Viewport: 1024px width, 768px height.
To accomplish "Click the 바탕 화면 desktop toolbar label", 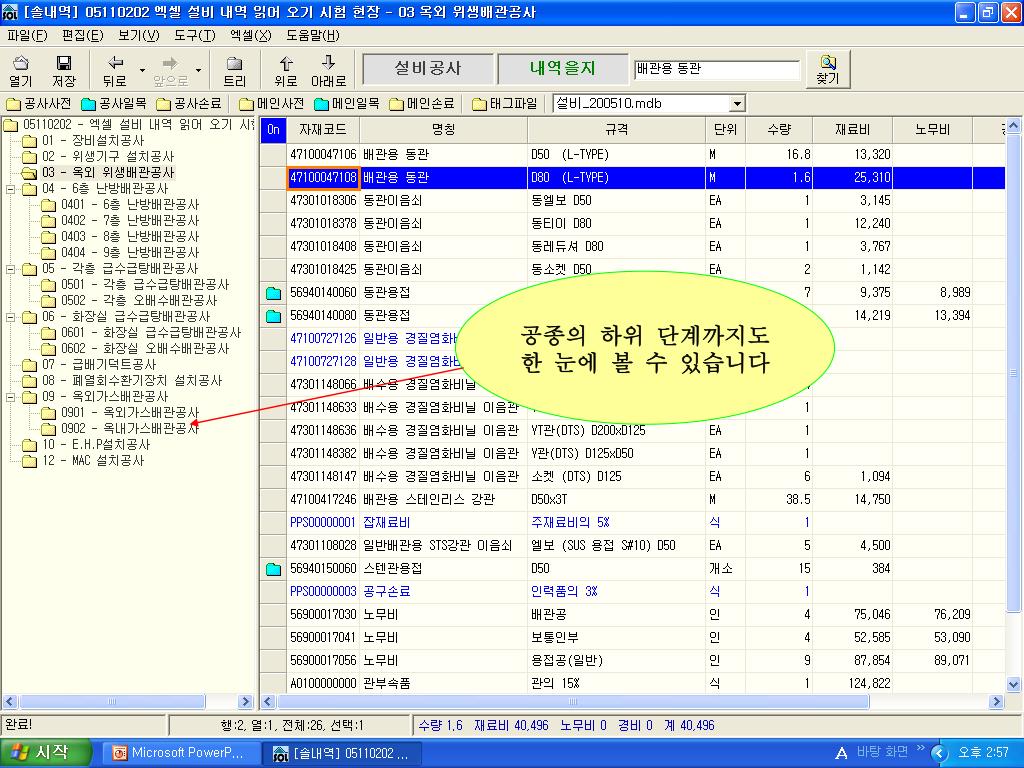I will click(x=882, y=752).
